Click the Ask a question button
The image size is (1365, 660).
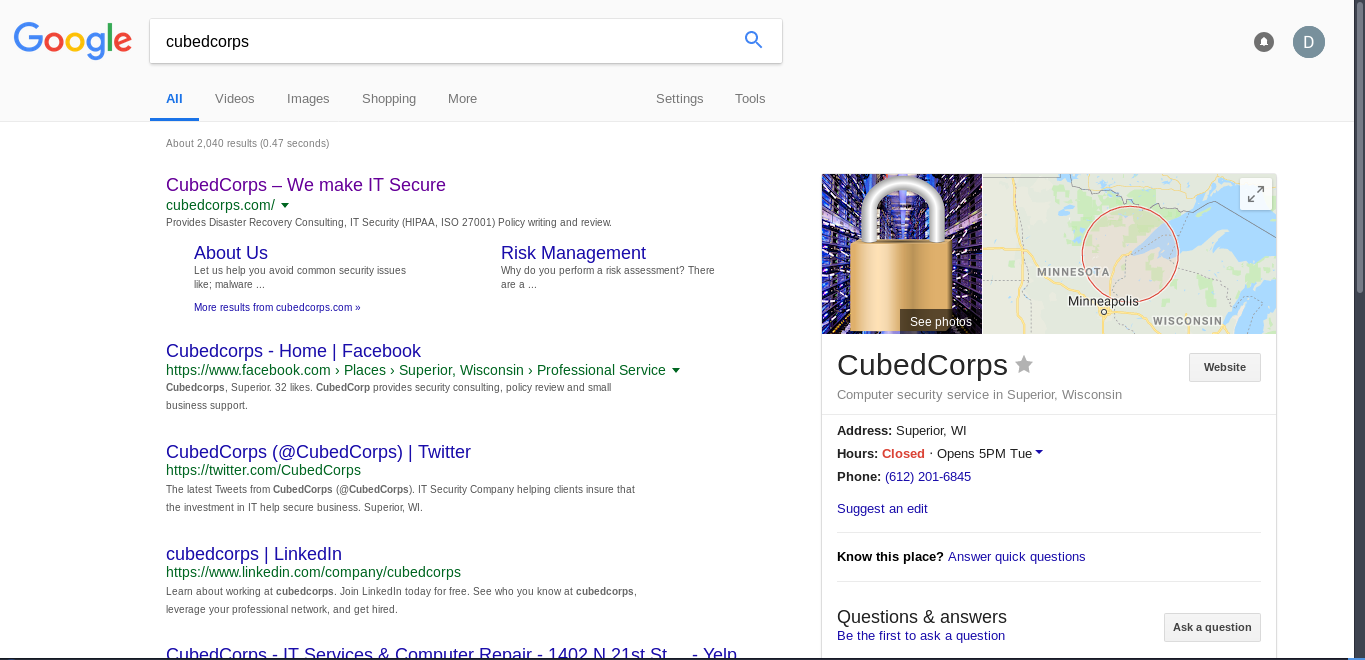coord(1212,627)
